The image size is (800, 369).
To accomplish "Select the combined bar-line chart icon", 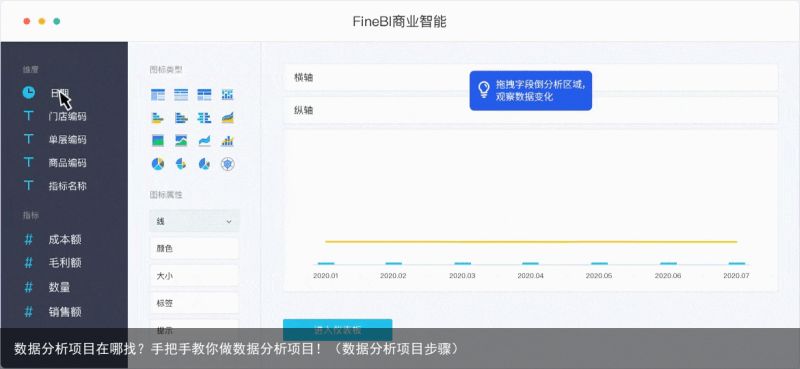I will (x=228, y=141).
